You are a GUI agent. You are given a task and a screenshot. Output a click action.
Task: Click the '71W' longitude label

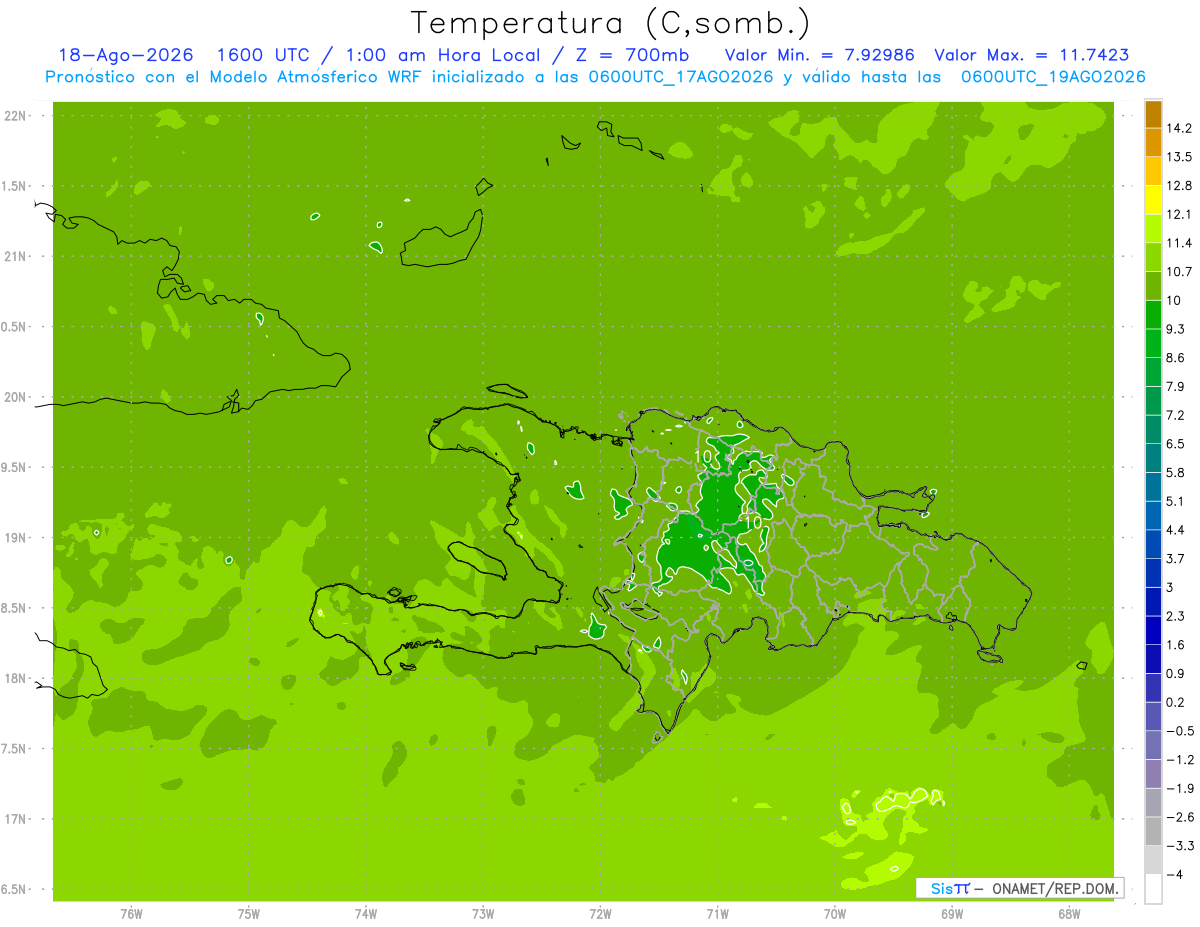pyautogui.click(x=717, y=913)
